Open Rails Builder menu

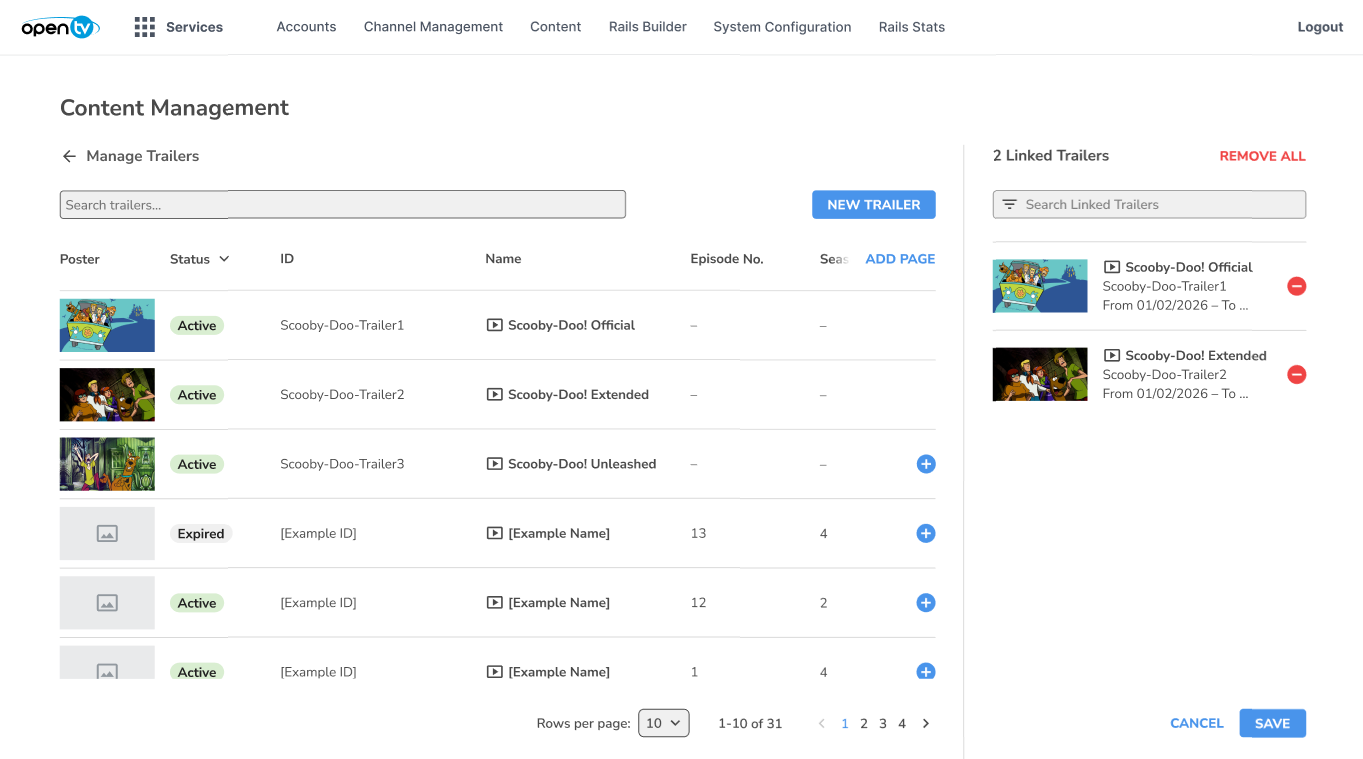tap(648, 27)
